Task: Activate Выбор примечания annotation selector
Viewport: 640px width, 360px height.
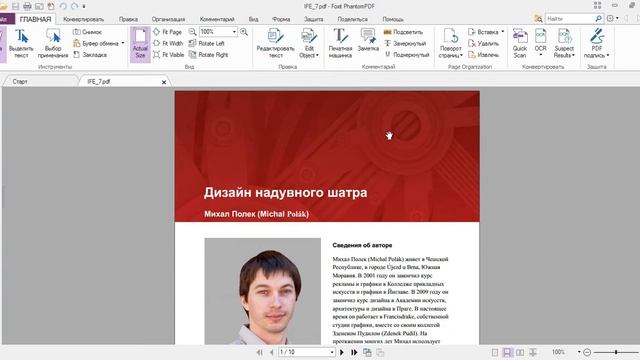Action: [53, 43]
